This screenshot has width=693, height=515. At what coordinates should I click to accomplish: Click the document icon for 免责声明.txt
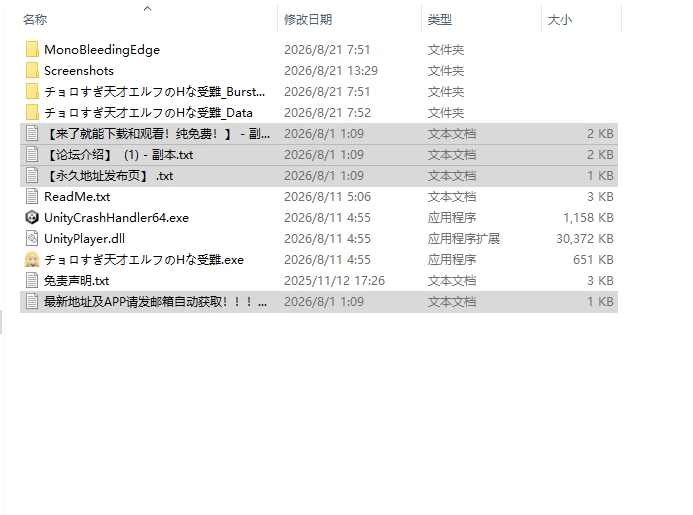click(x=32, y=281)
